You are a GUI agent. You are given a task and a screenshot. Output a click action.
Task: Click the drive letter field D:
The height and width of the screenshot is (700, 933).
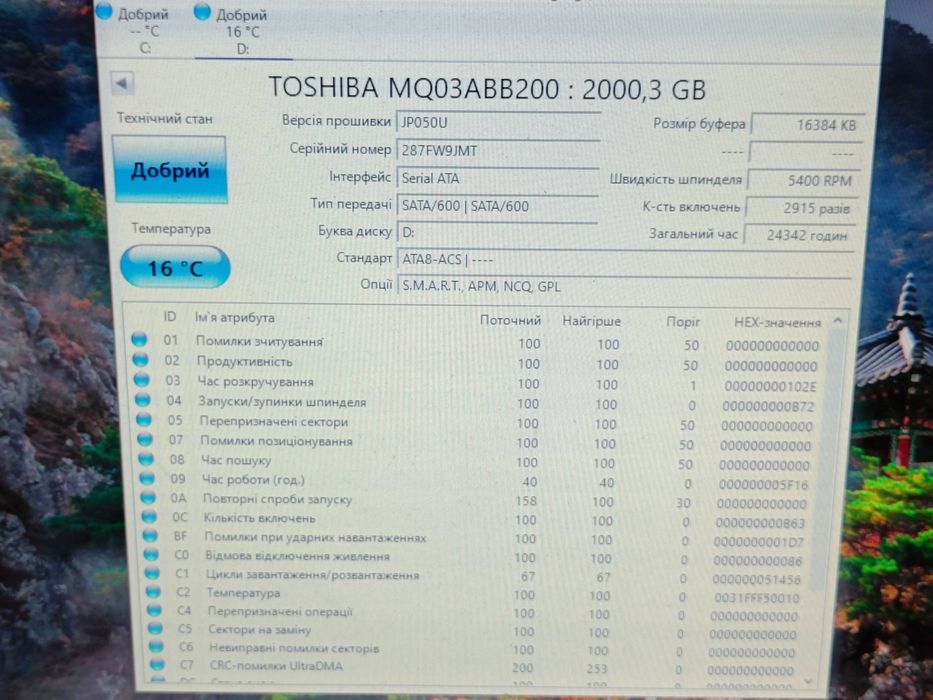tap(497, 232)
